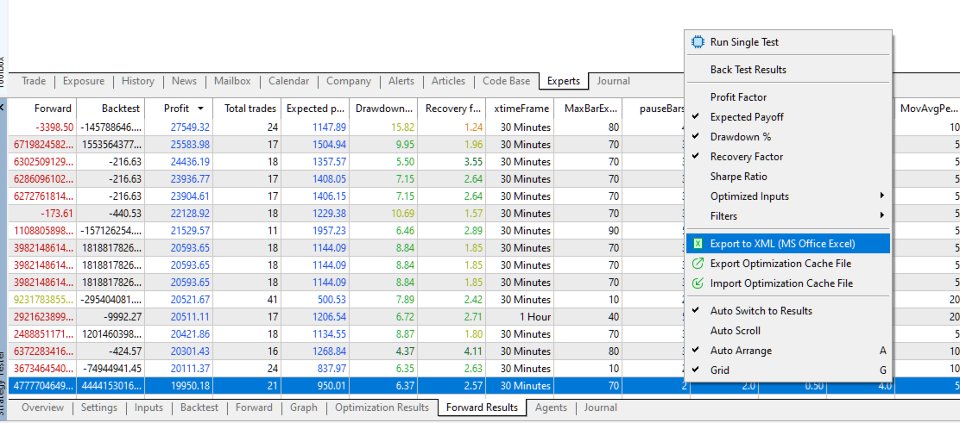960x423 pixels.
Task: Sort by the Total trades column header
Action: coord(247,109)
